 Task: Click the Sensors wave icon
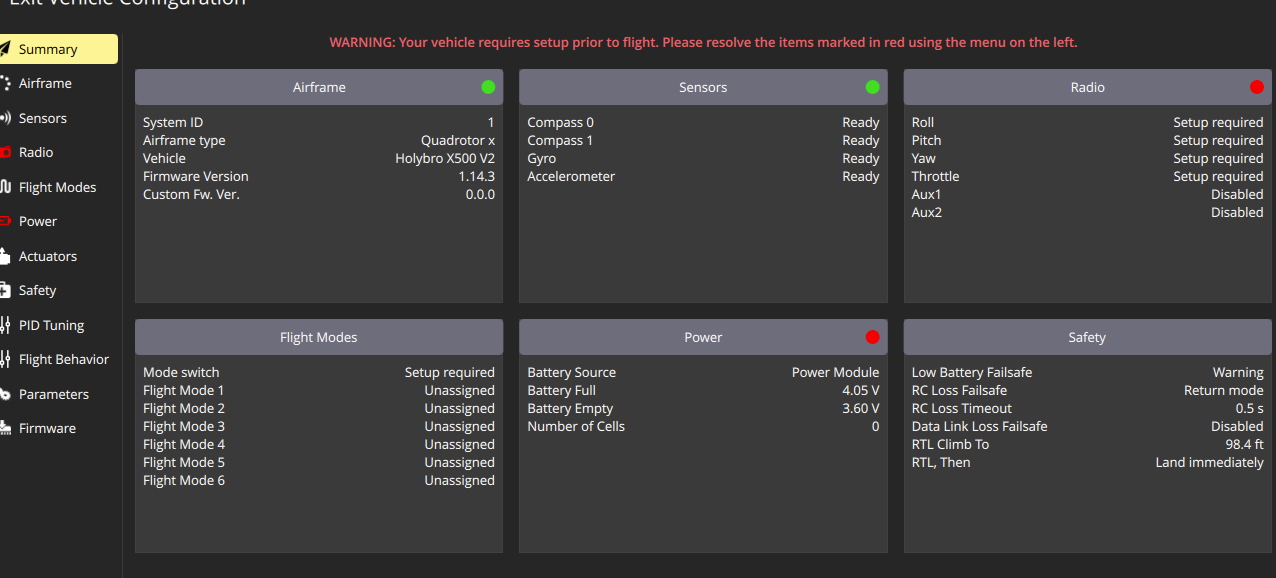click(5, 118)
